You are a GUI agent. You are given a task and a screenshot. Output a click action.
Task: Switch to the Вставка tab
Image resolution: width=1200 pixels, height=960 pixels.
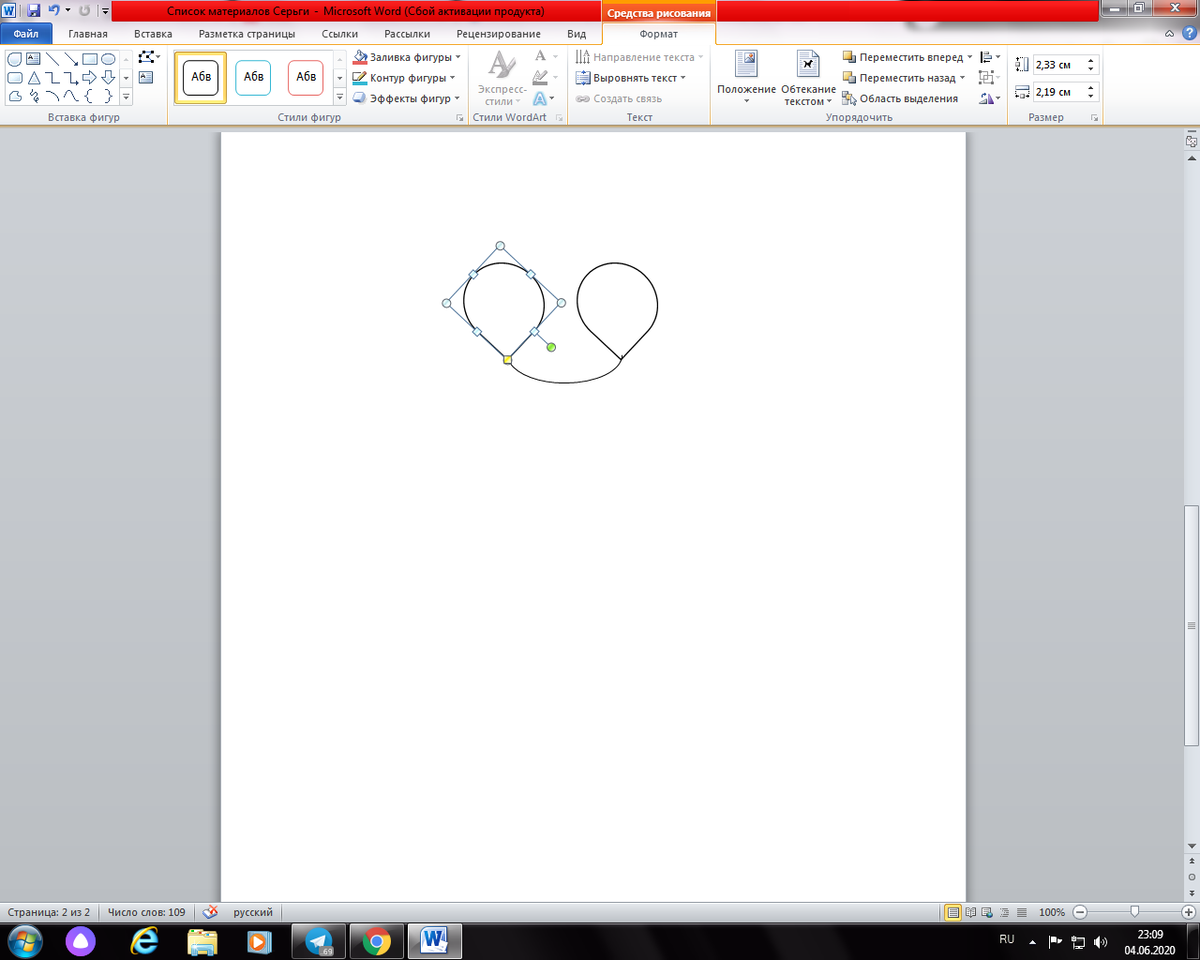point(153,33)
